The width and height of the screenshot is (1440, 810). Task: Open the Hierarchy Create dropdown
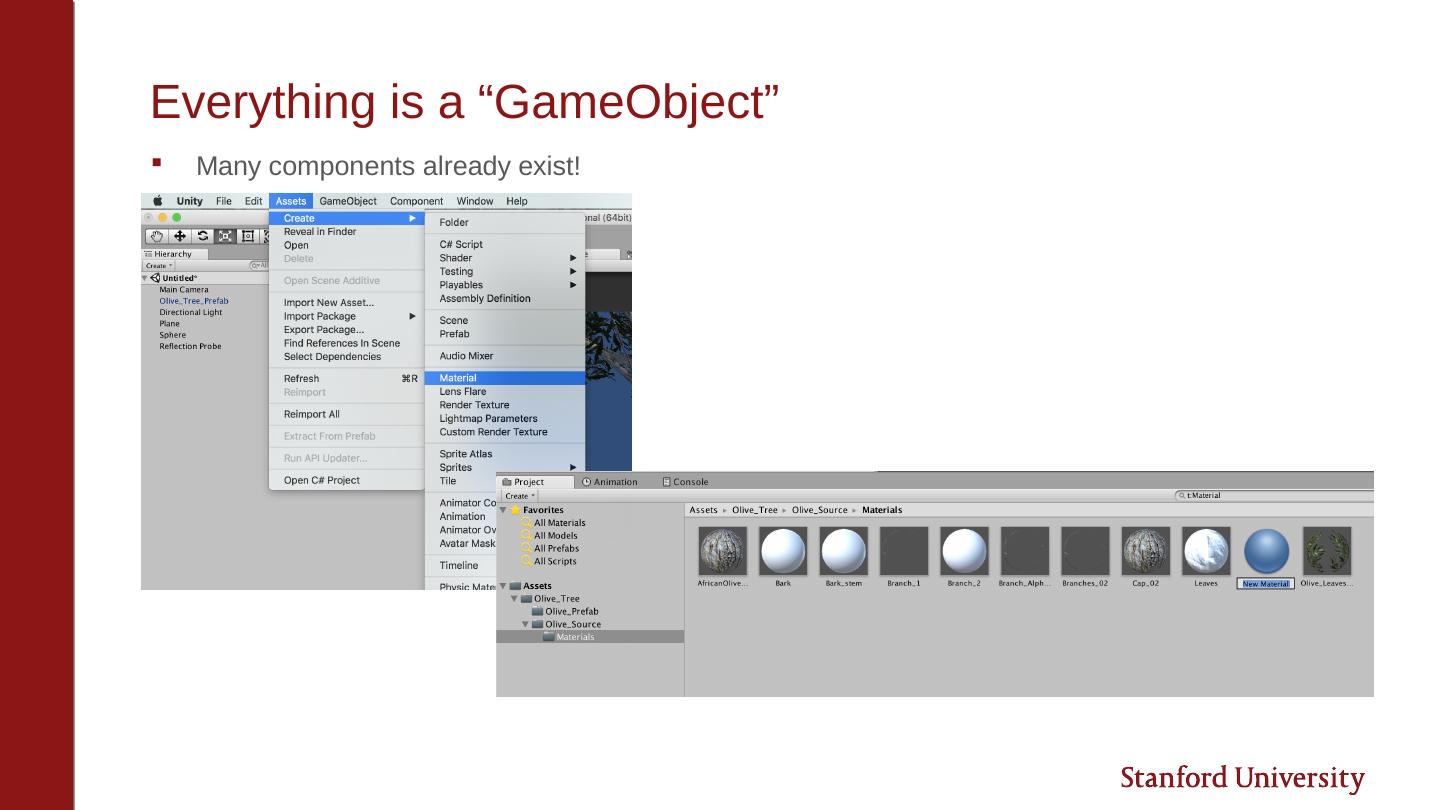(159, 266)
